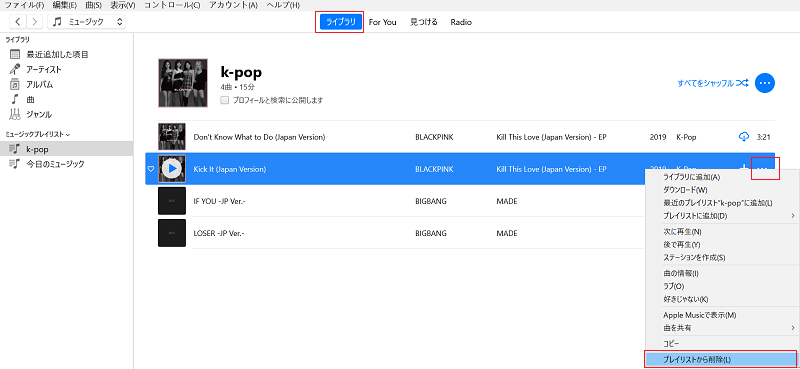Enable プロフィールと検索に公開します checkbox

click(224, 100)
